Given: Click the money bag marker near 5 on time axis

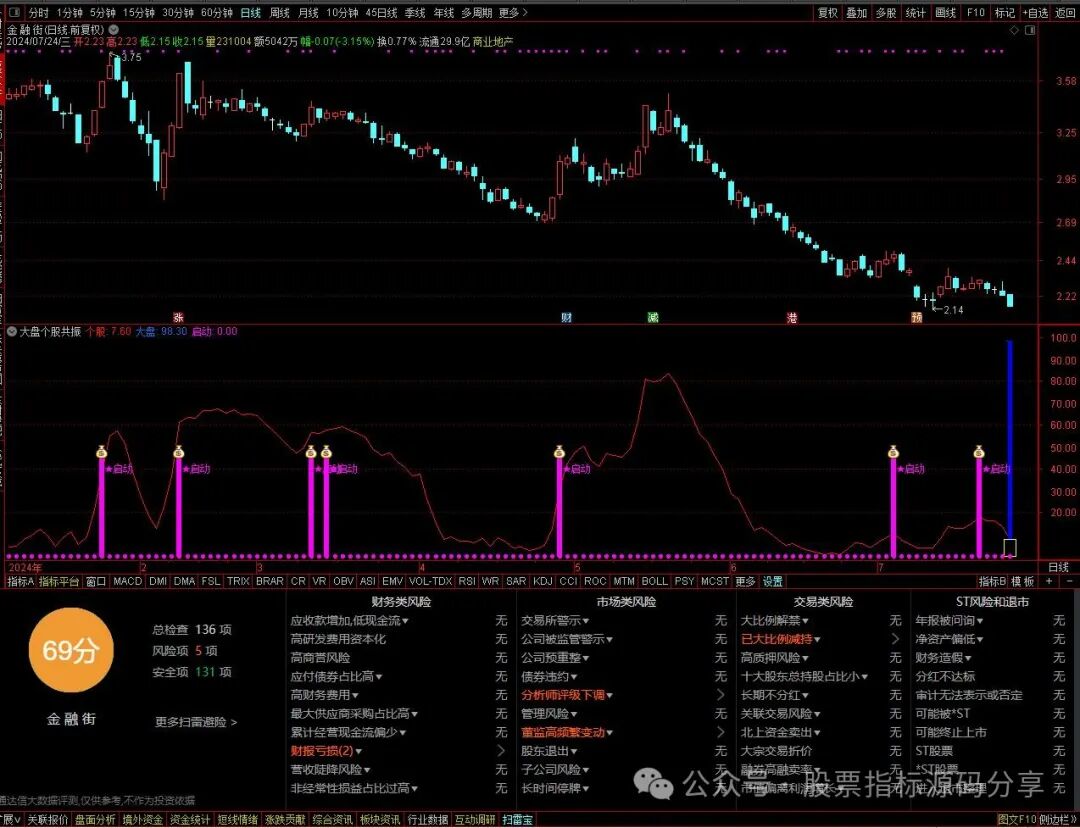Looking at the screenshot, I should (x=559, y=453).
